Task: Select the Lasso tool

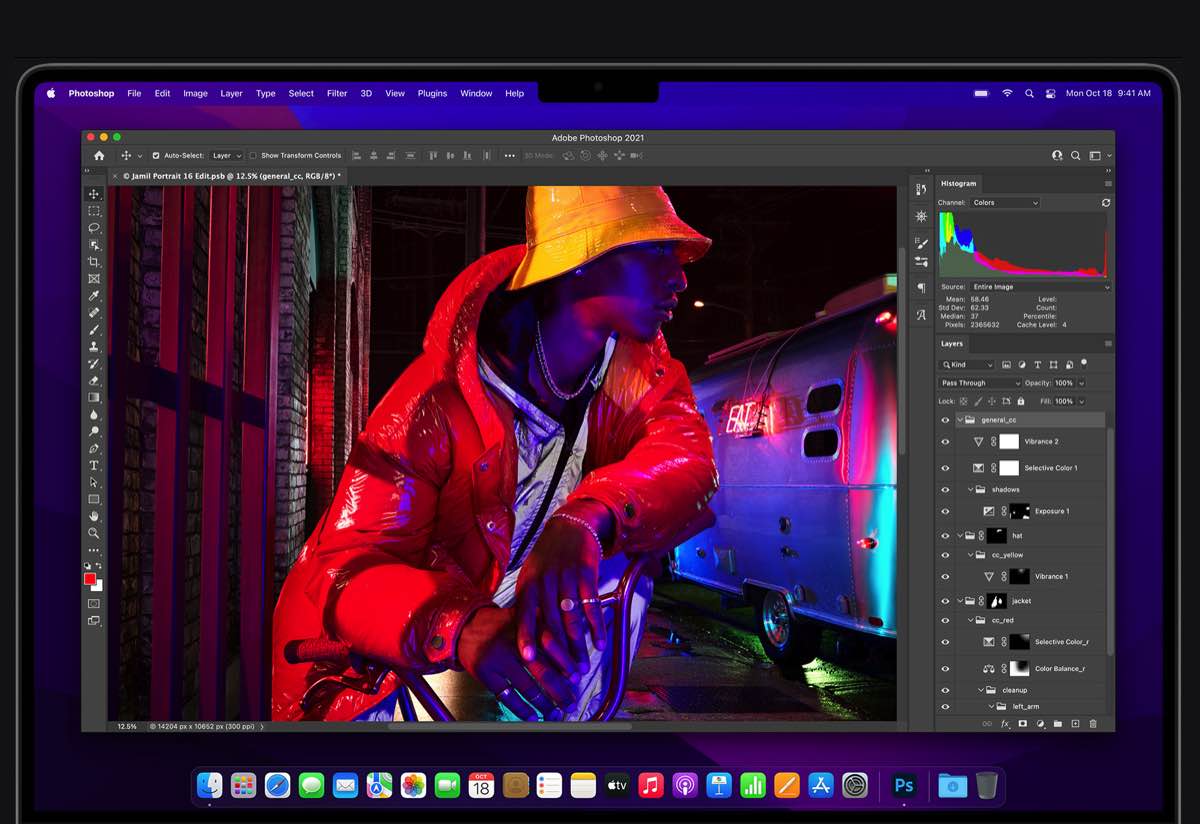Action: 94,228
